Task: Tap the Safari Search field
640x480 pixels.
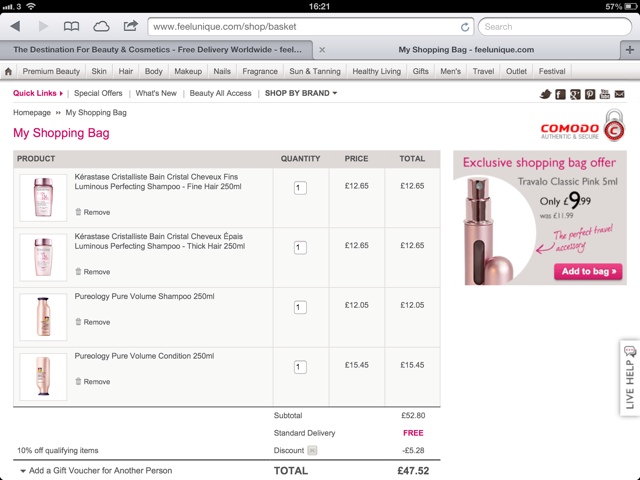Action: [x=555, y=27]
